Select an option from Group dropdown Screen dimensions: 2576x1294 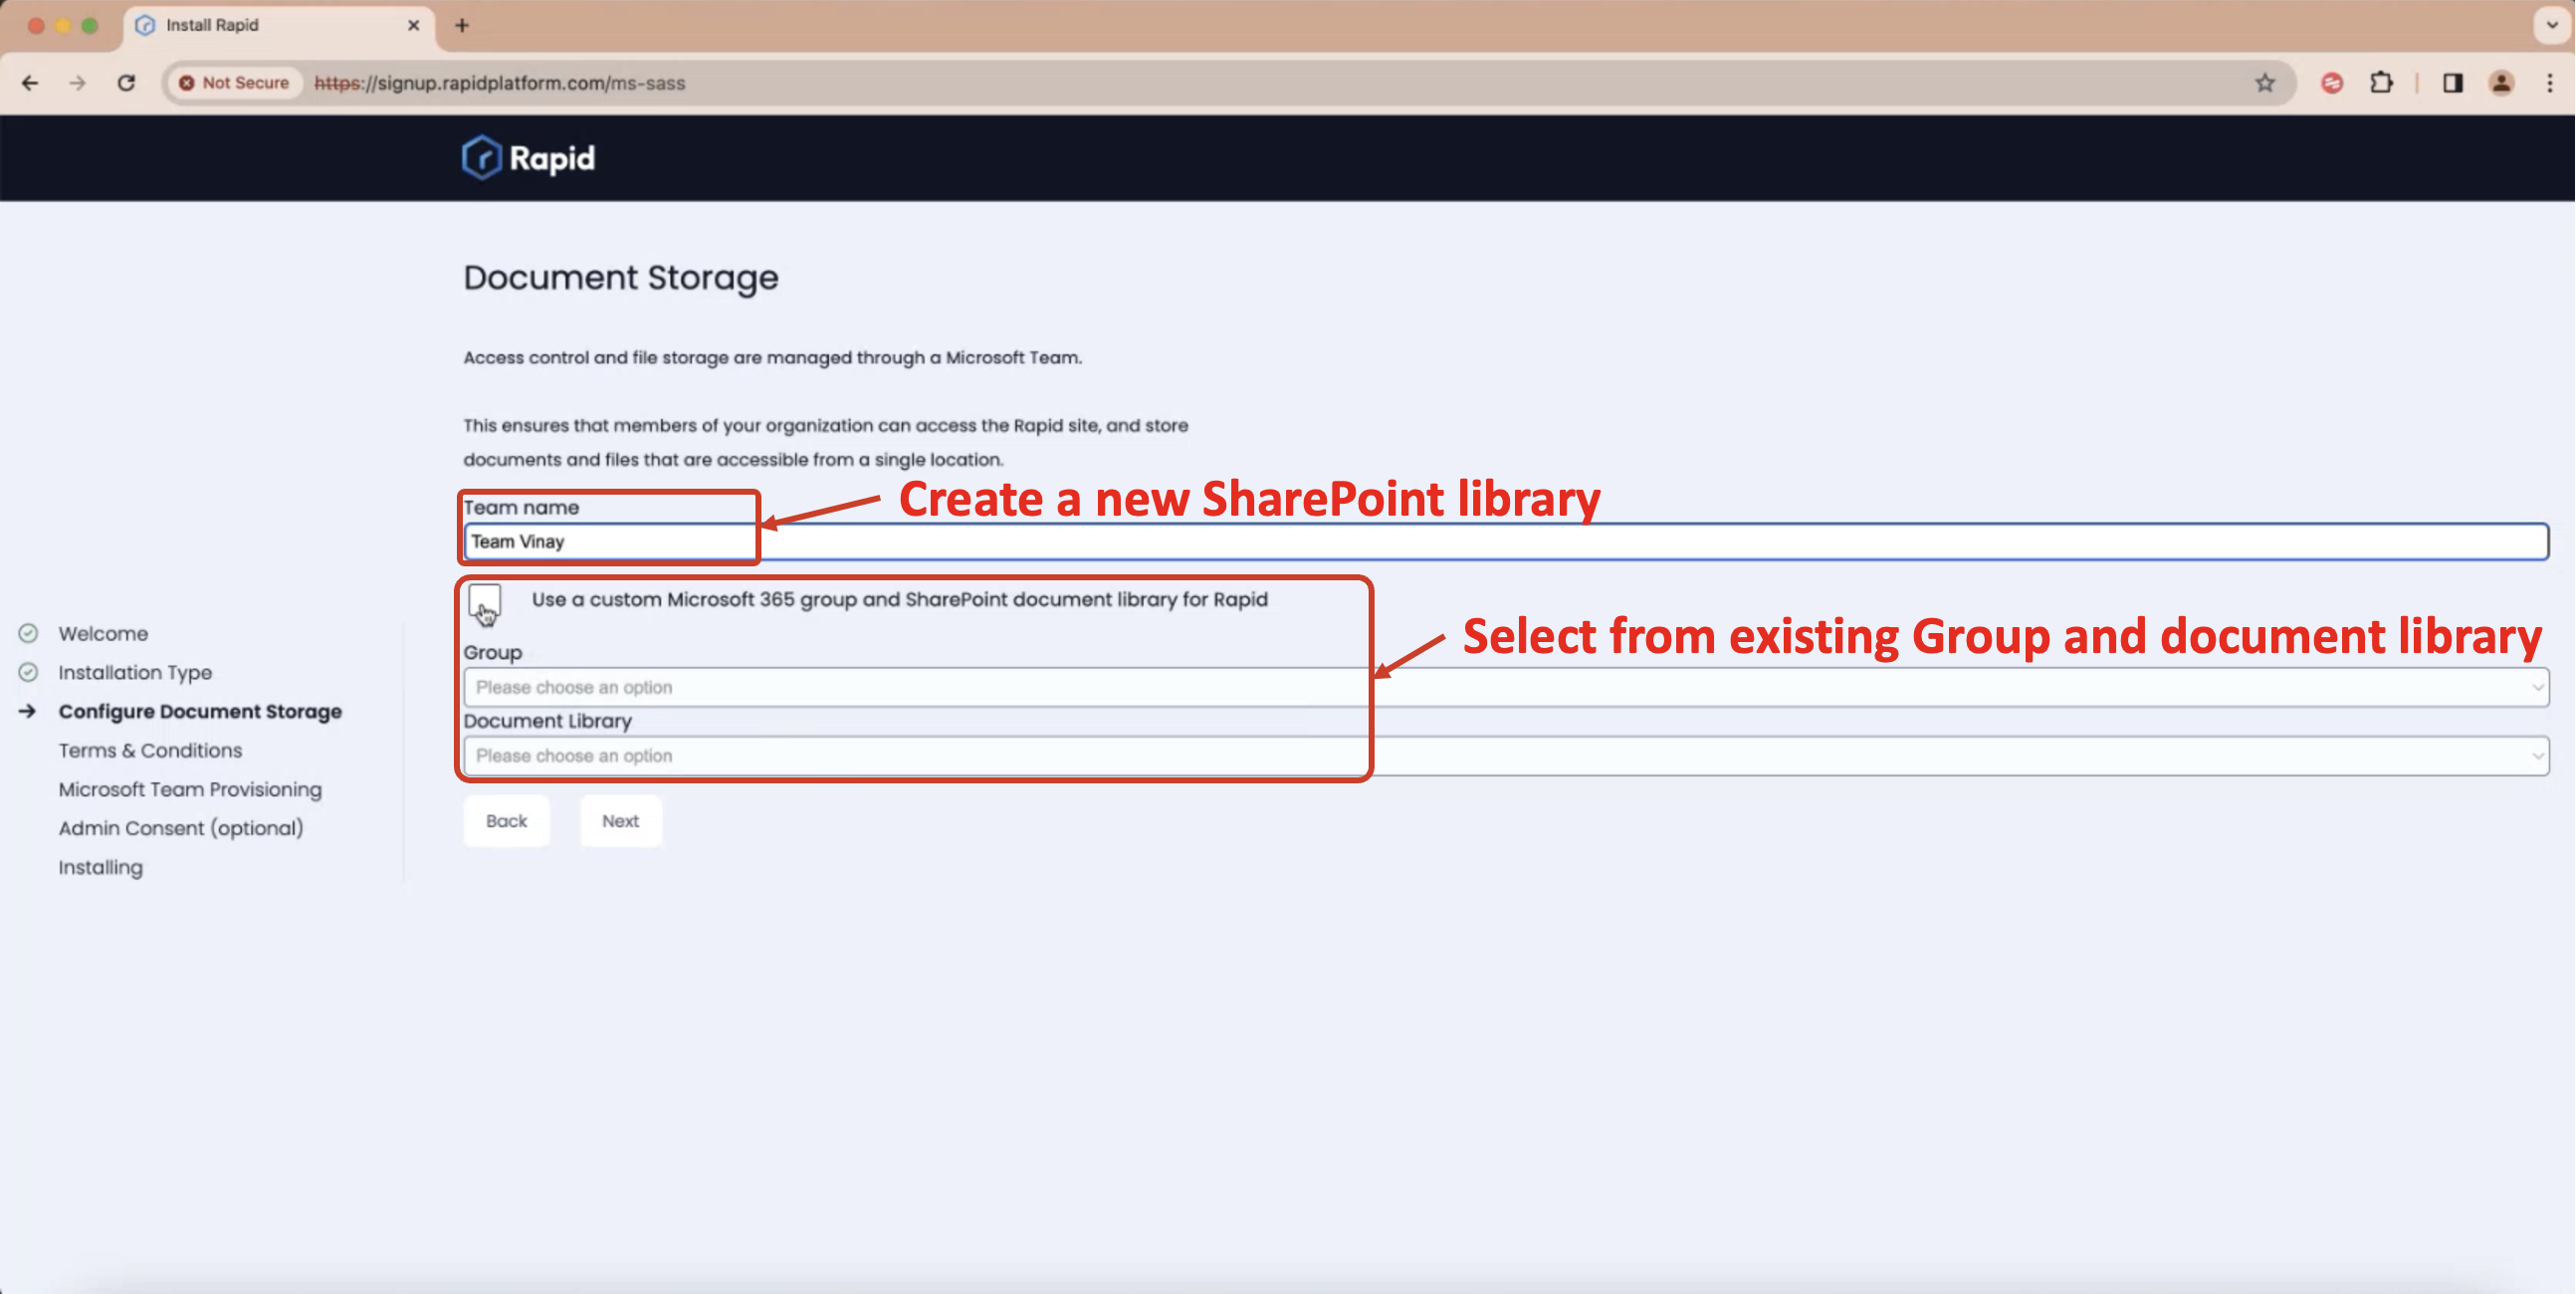click(1500, 687)
